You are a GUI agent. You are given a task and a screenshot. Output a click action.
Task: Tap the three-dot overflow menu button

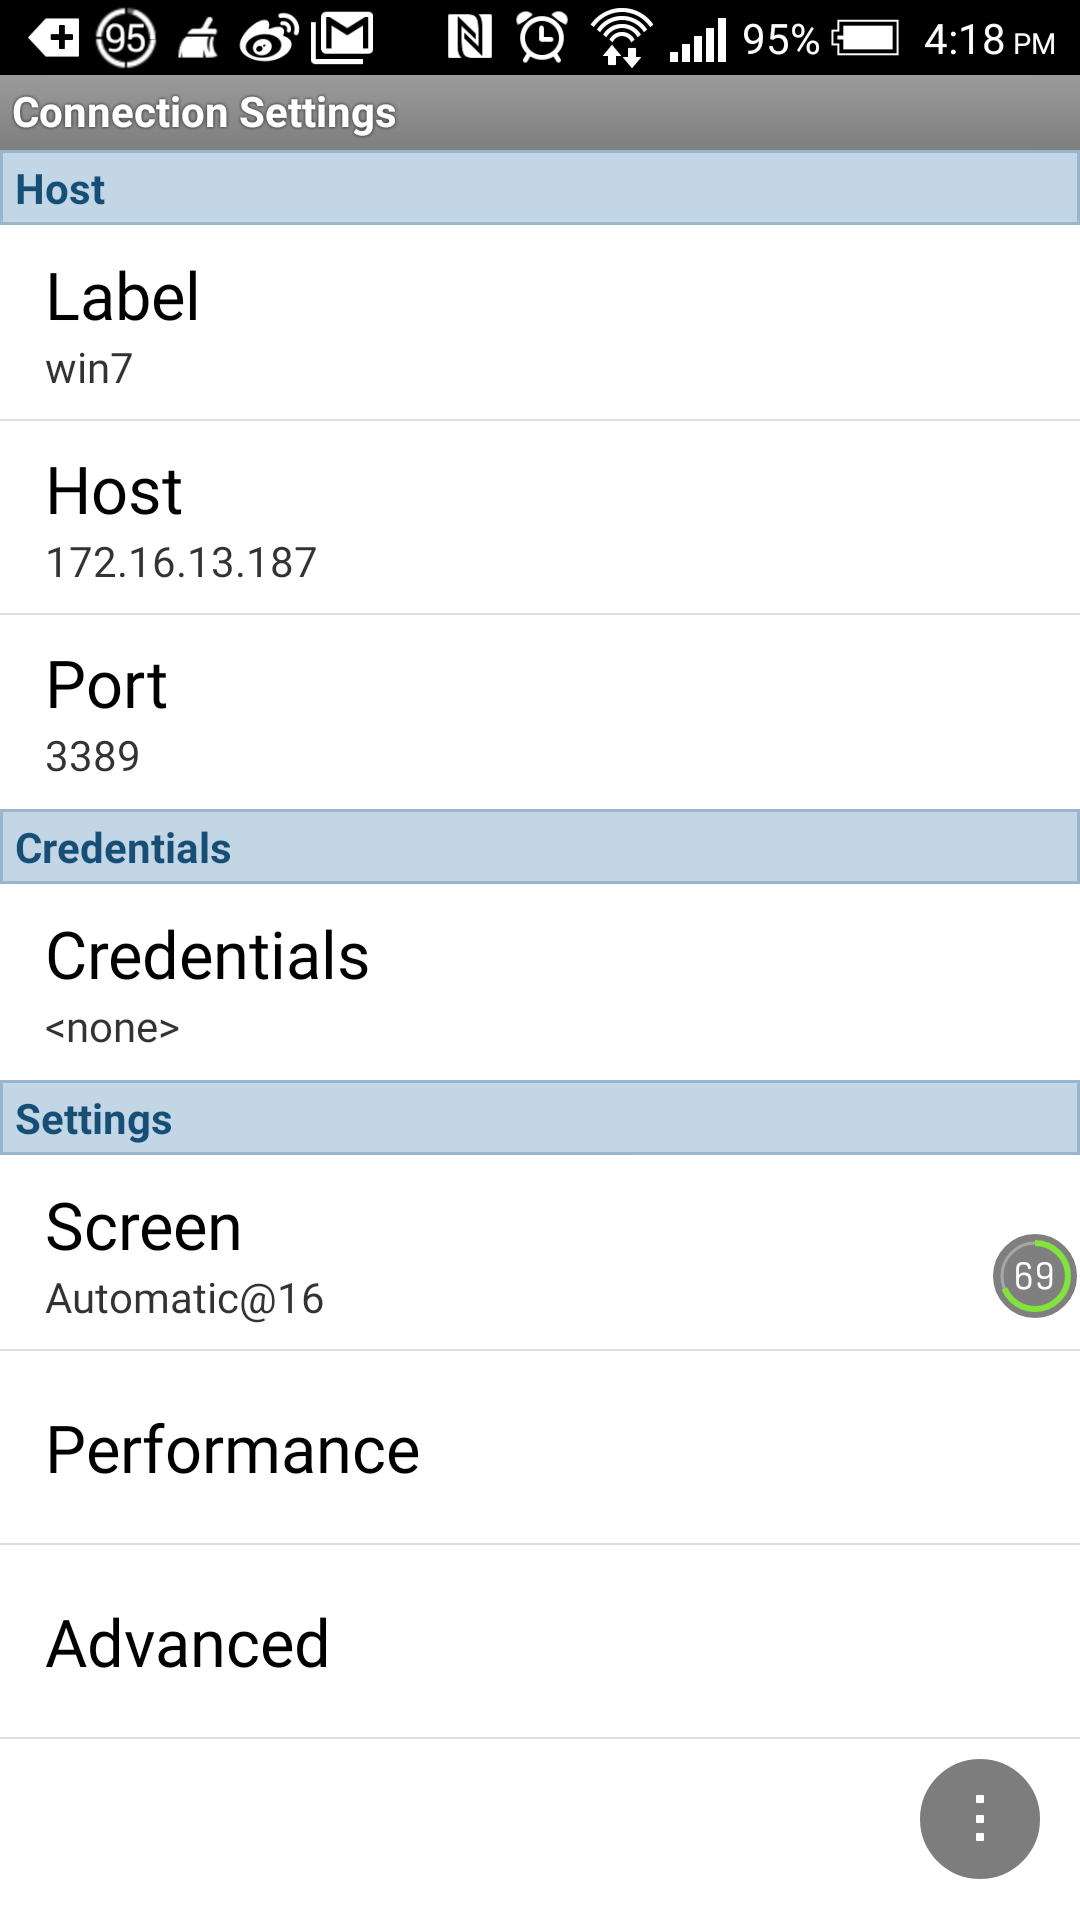point(979,1818)
